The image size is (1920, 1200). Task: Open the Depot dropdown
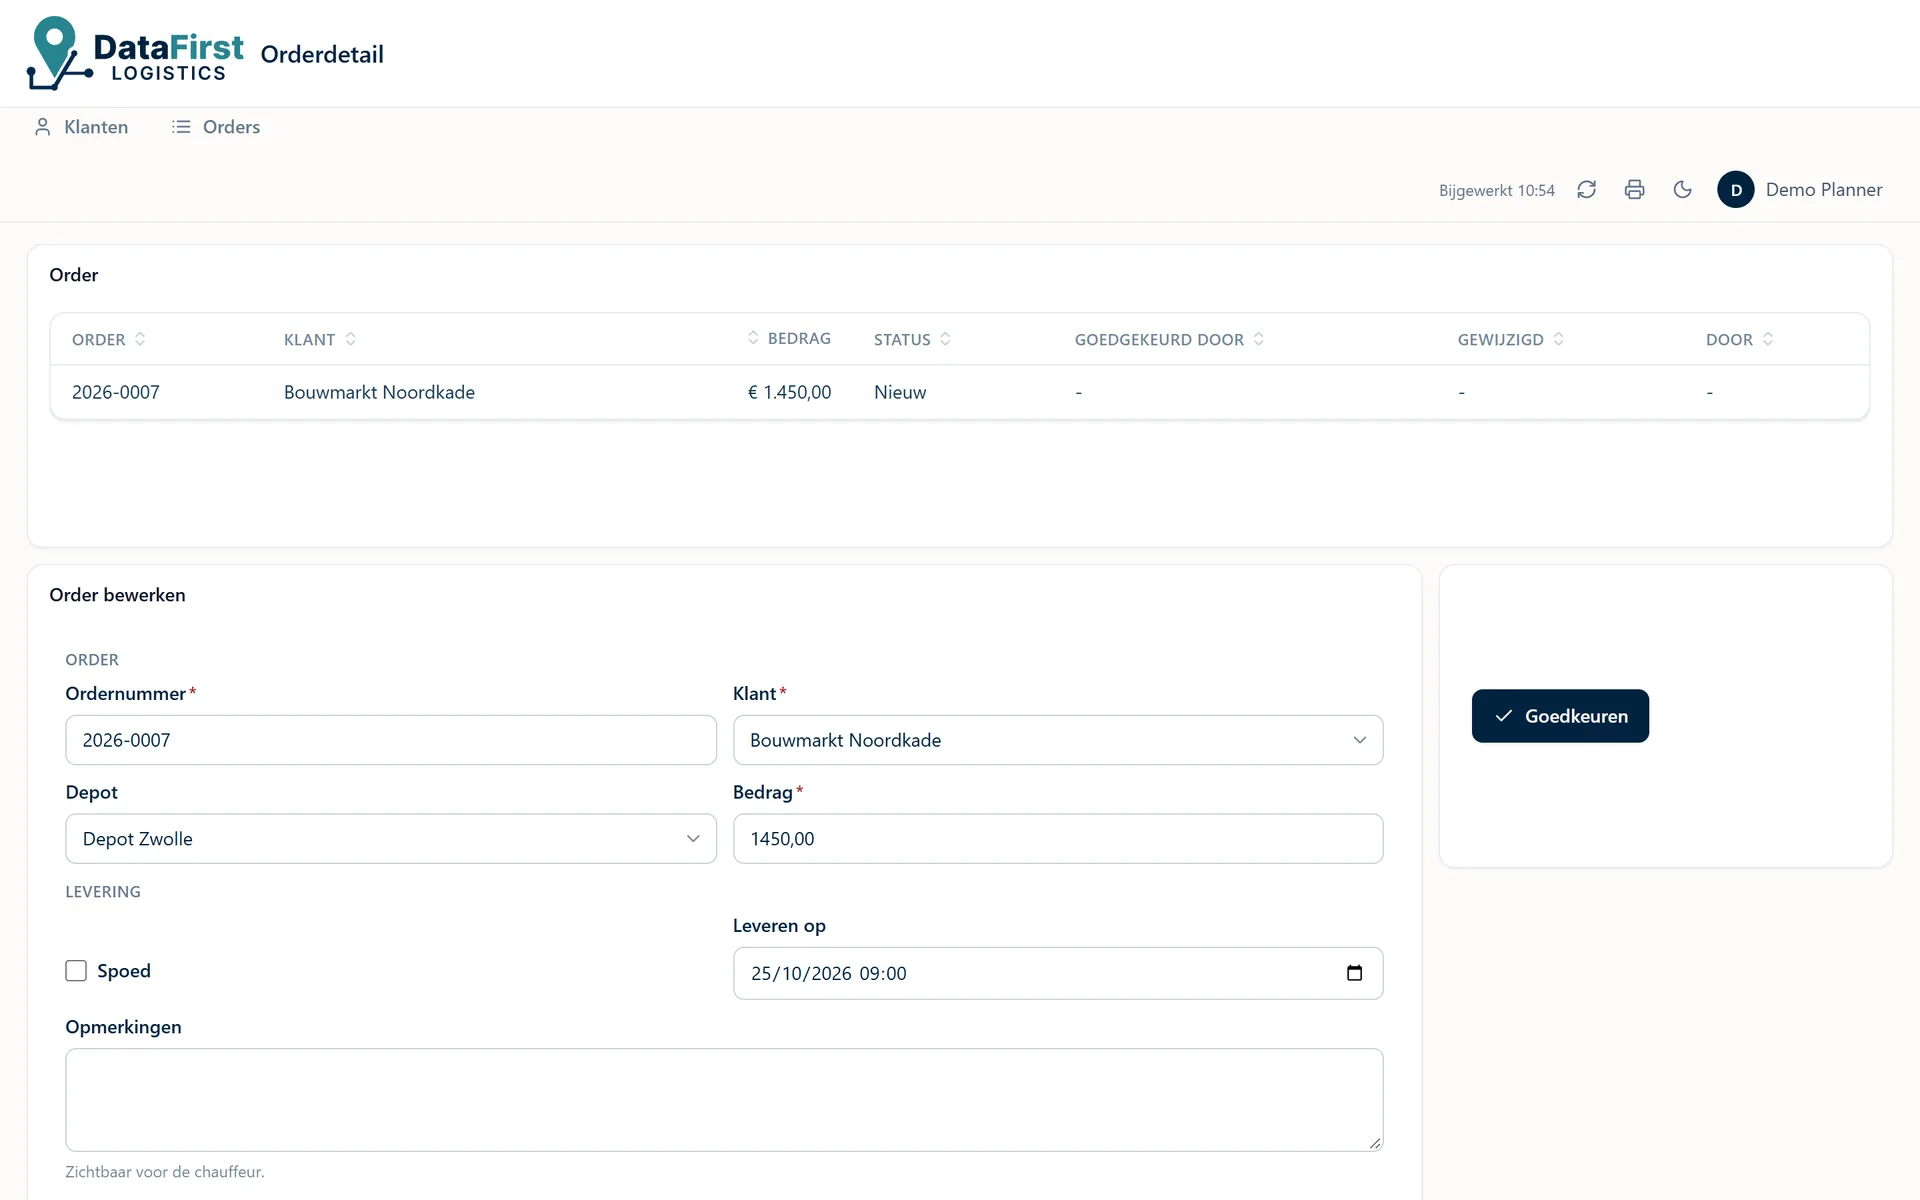[391, 839]
